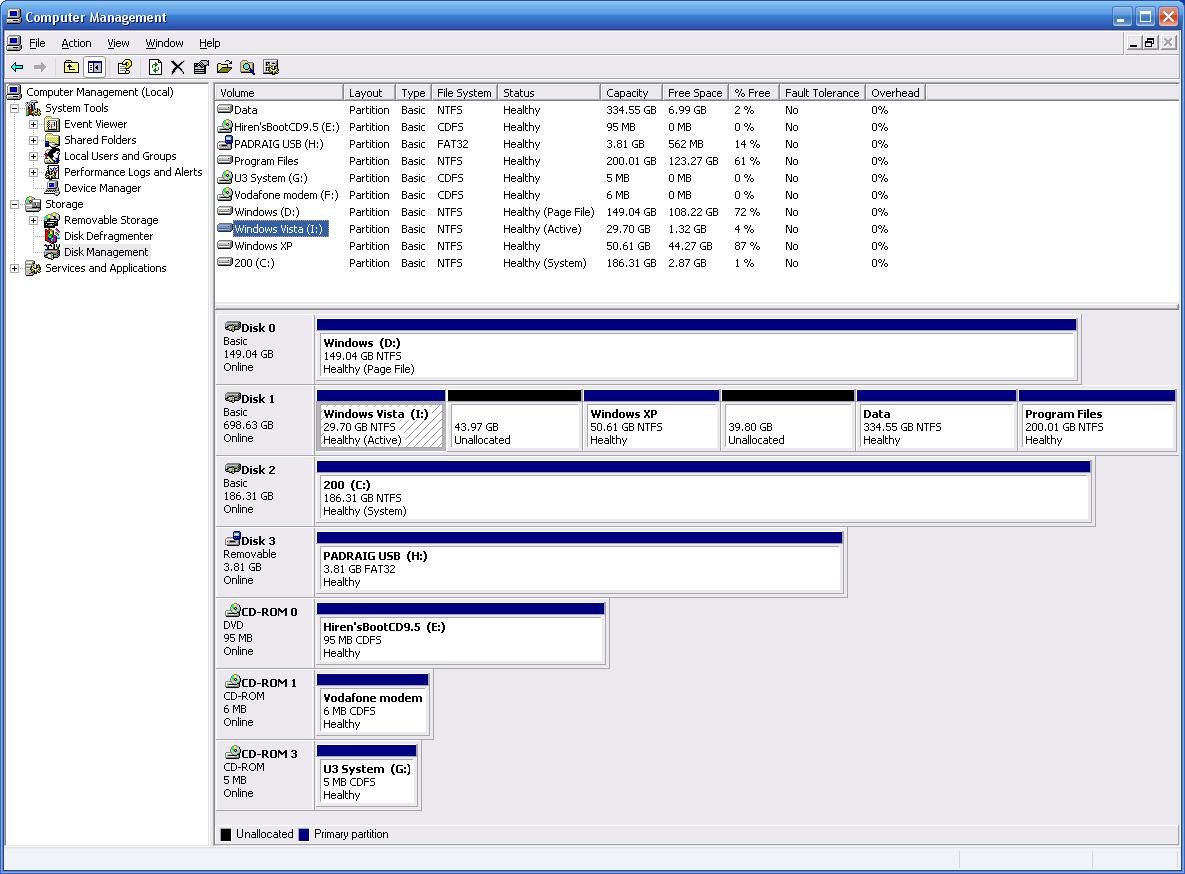Expand Performance Logs and Alerts node

pos(33,172)
